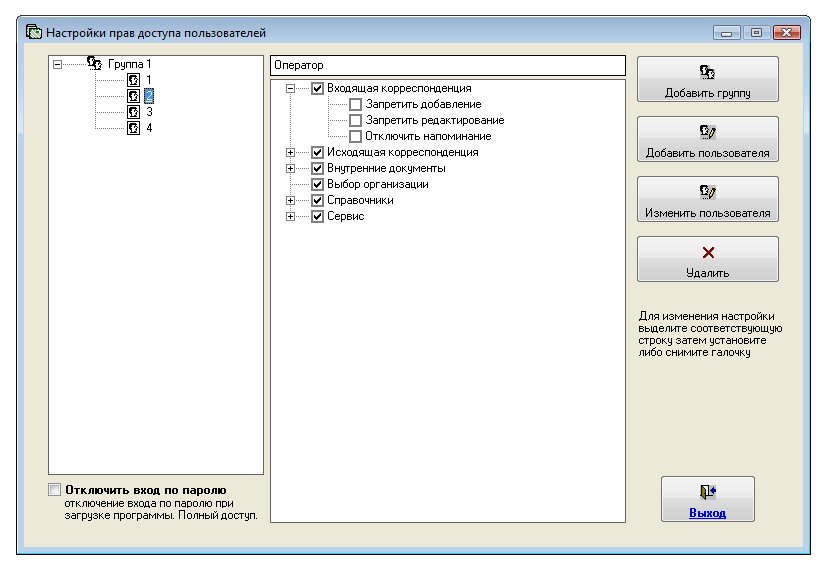Click the Группа 1 group icon
Image resolution: width=832 pixels, height=571 pixels.
(x=94, y=63)
